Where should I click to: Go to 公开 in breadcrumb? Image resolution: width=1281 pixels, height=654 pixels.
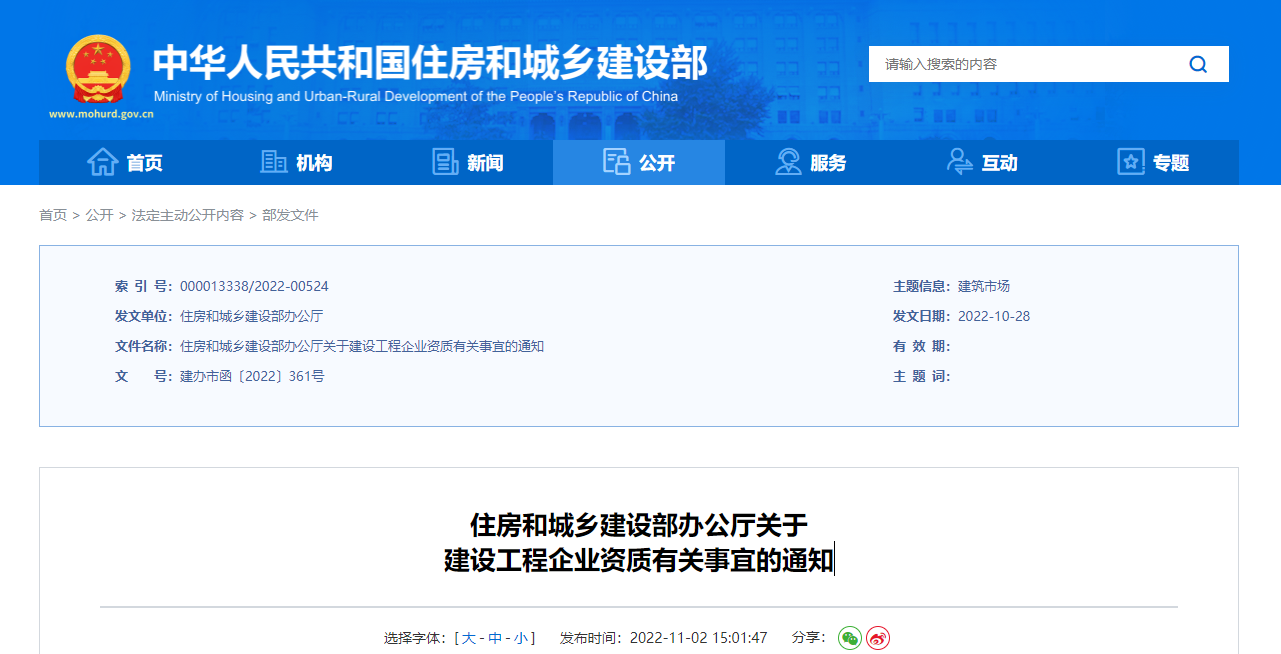pyautogui.click(x=99, y=215)
